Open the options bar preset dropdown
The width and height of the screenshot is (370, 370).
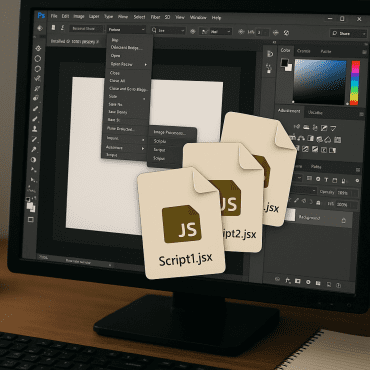pos(126,30)
